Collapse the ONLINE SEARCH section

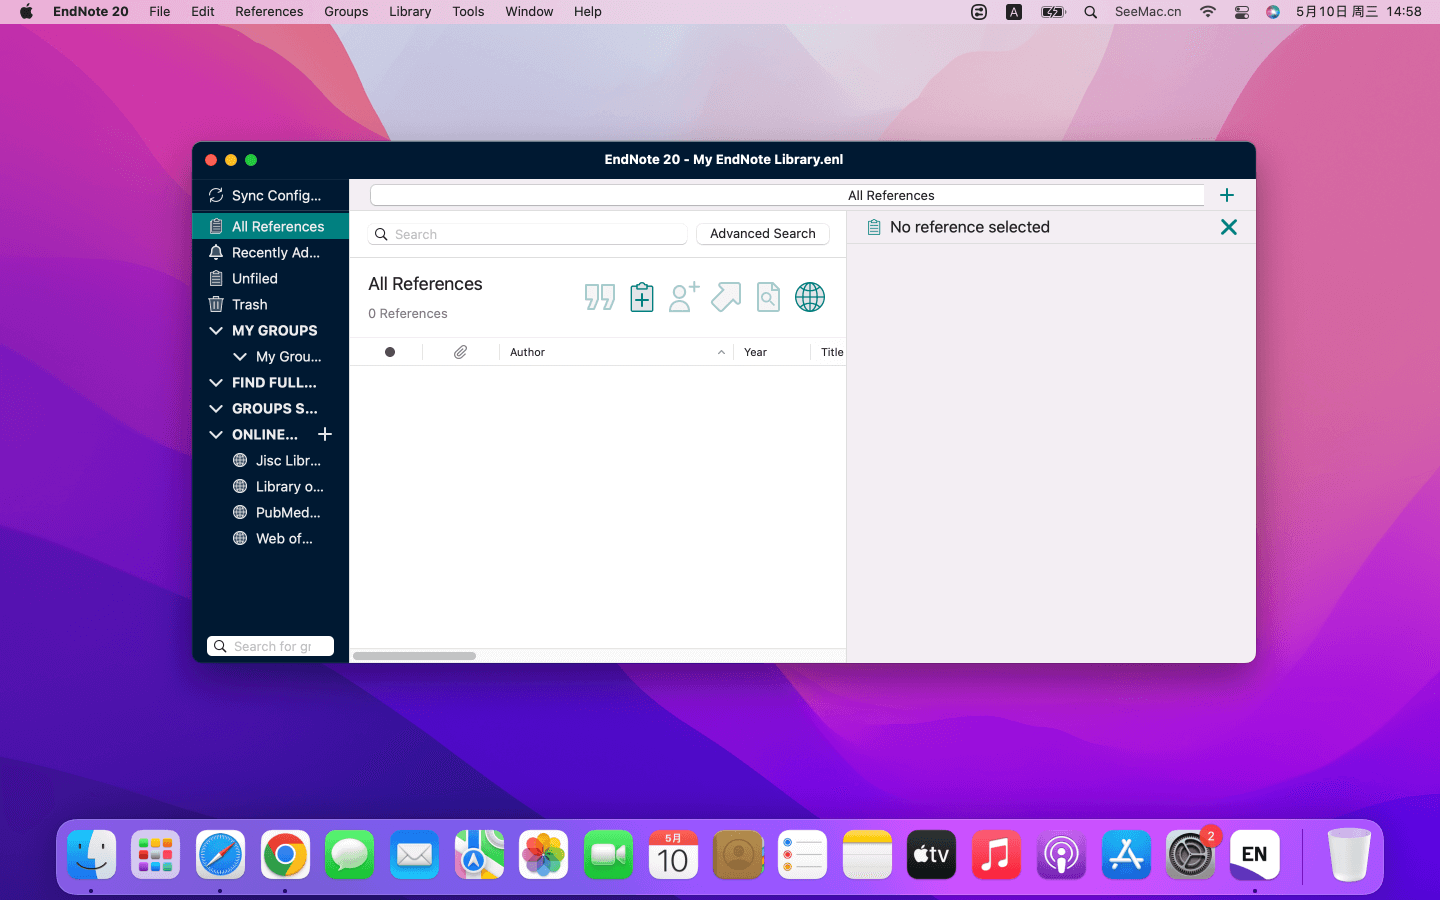[216, 434]
